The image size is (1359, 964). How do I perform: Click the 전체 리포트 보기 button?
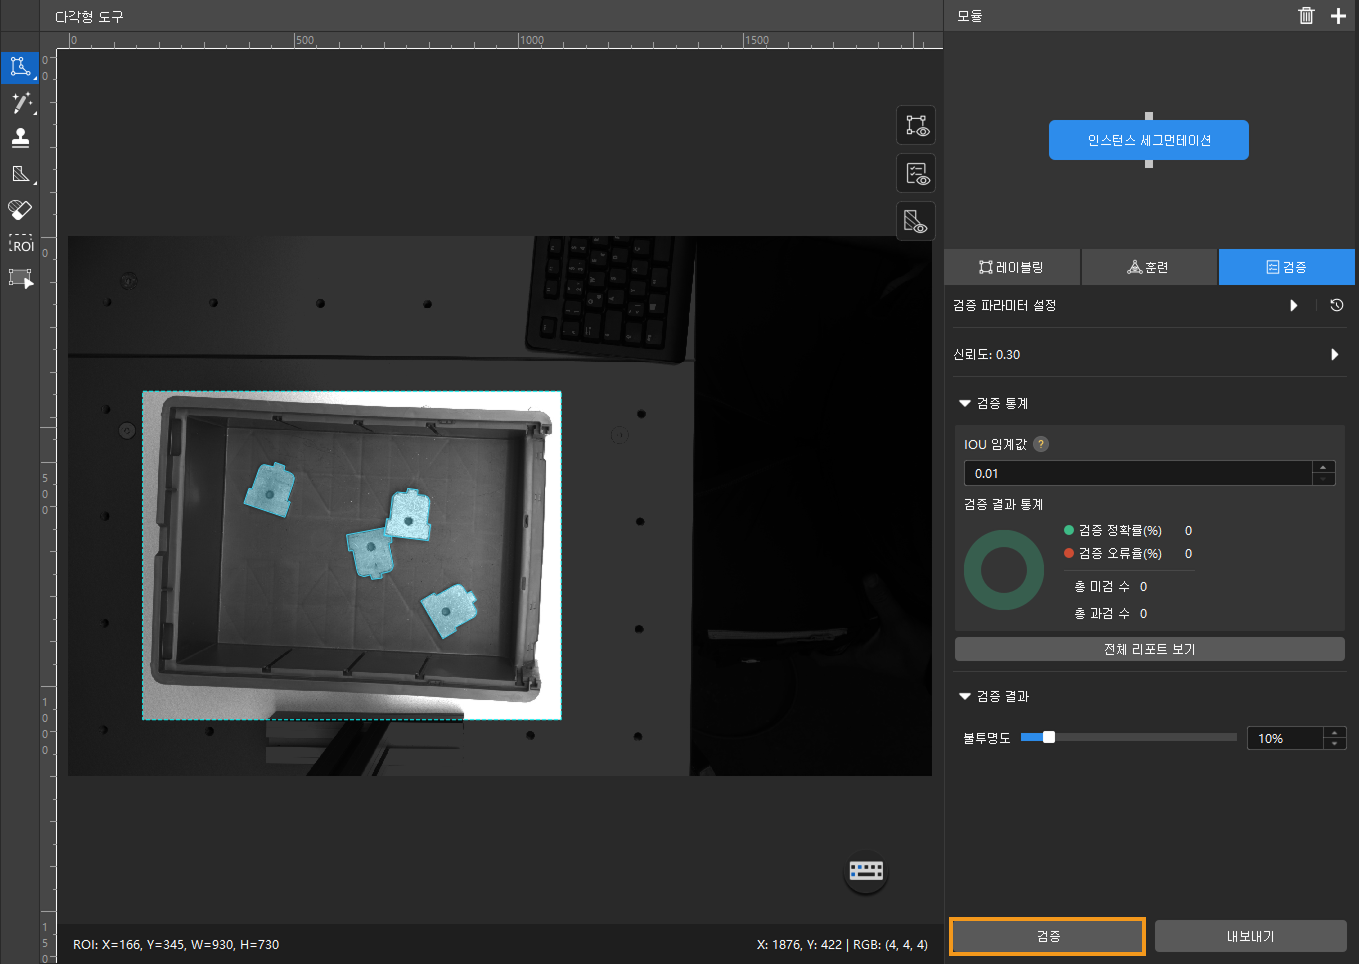[1149, 649]
